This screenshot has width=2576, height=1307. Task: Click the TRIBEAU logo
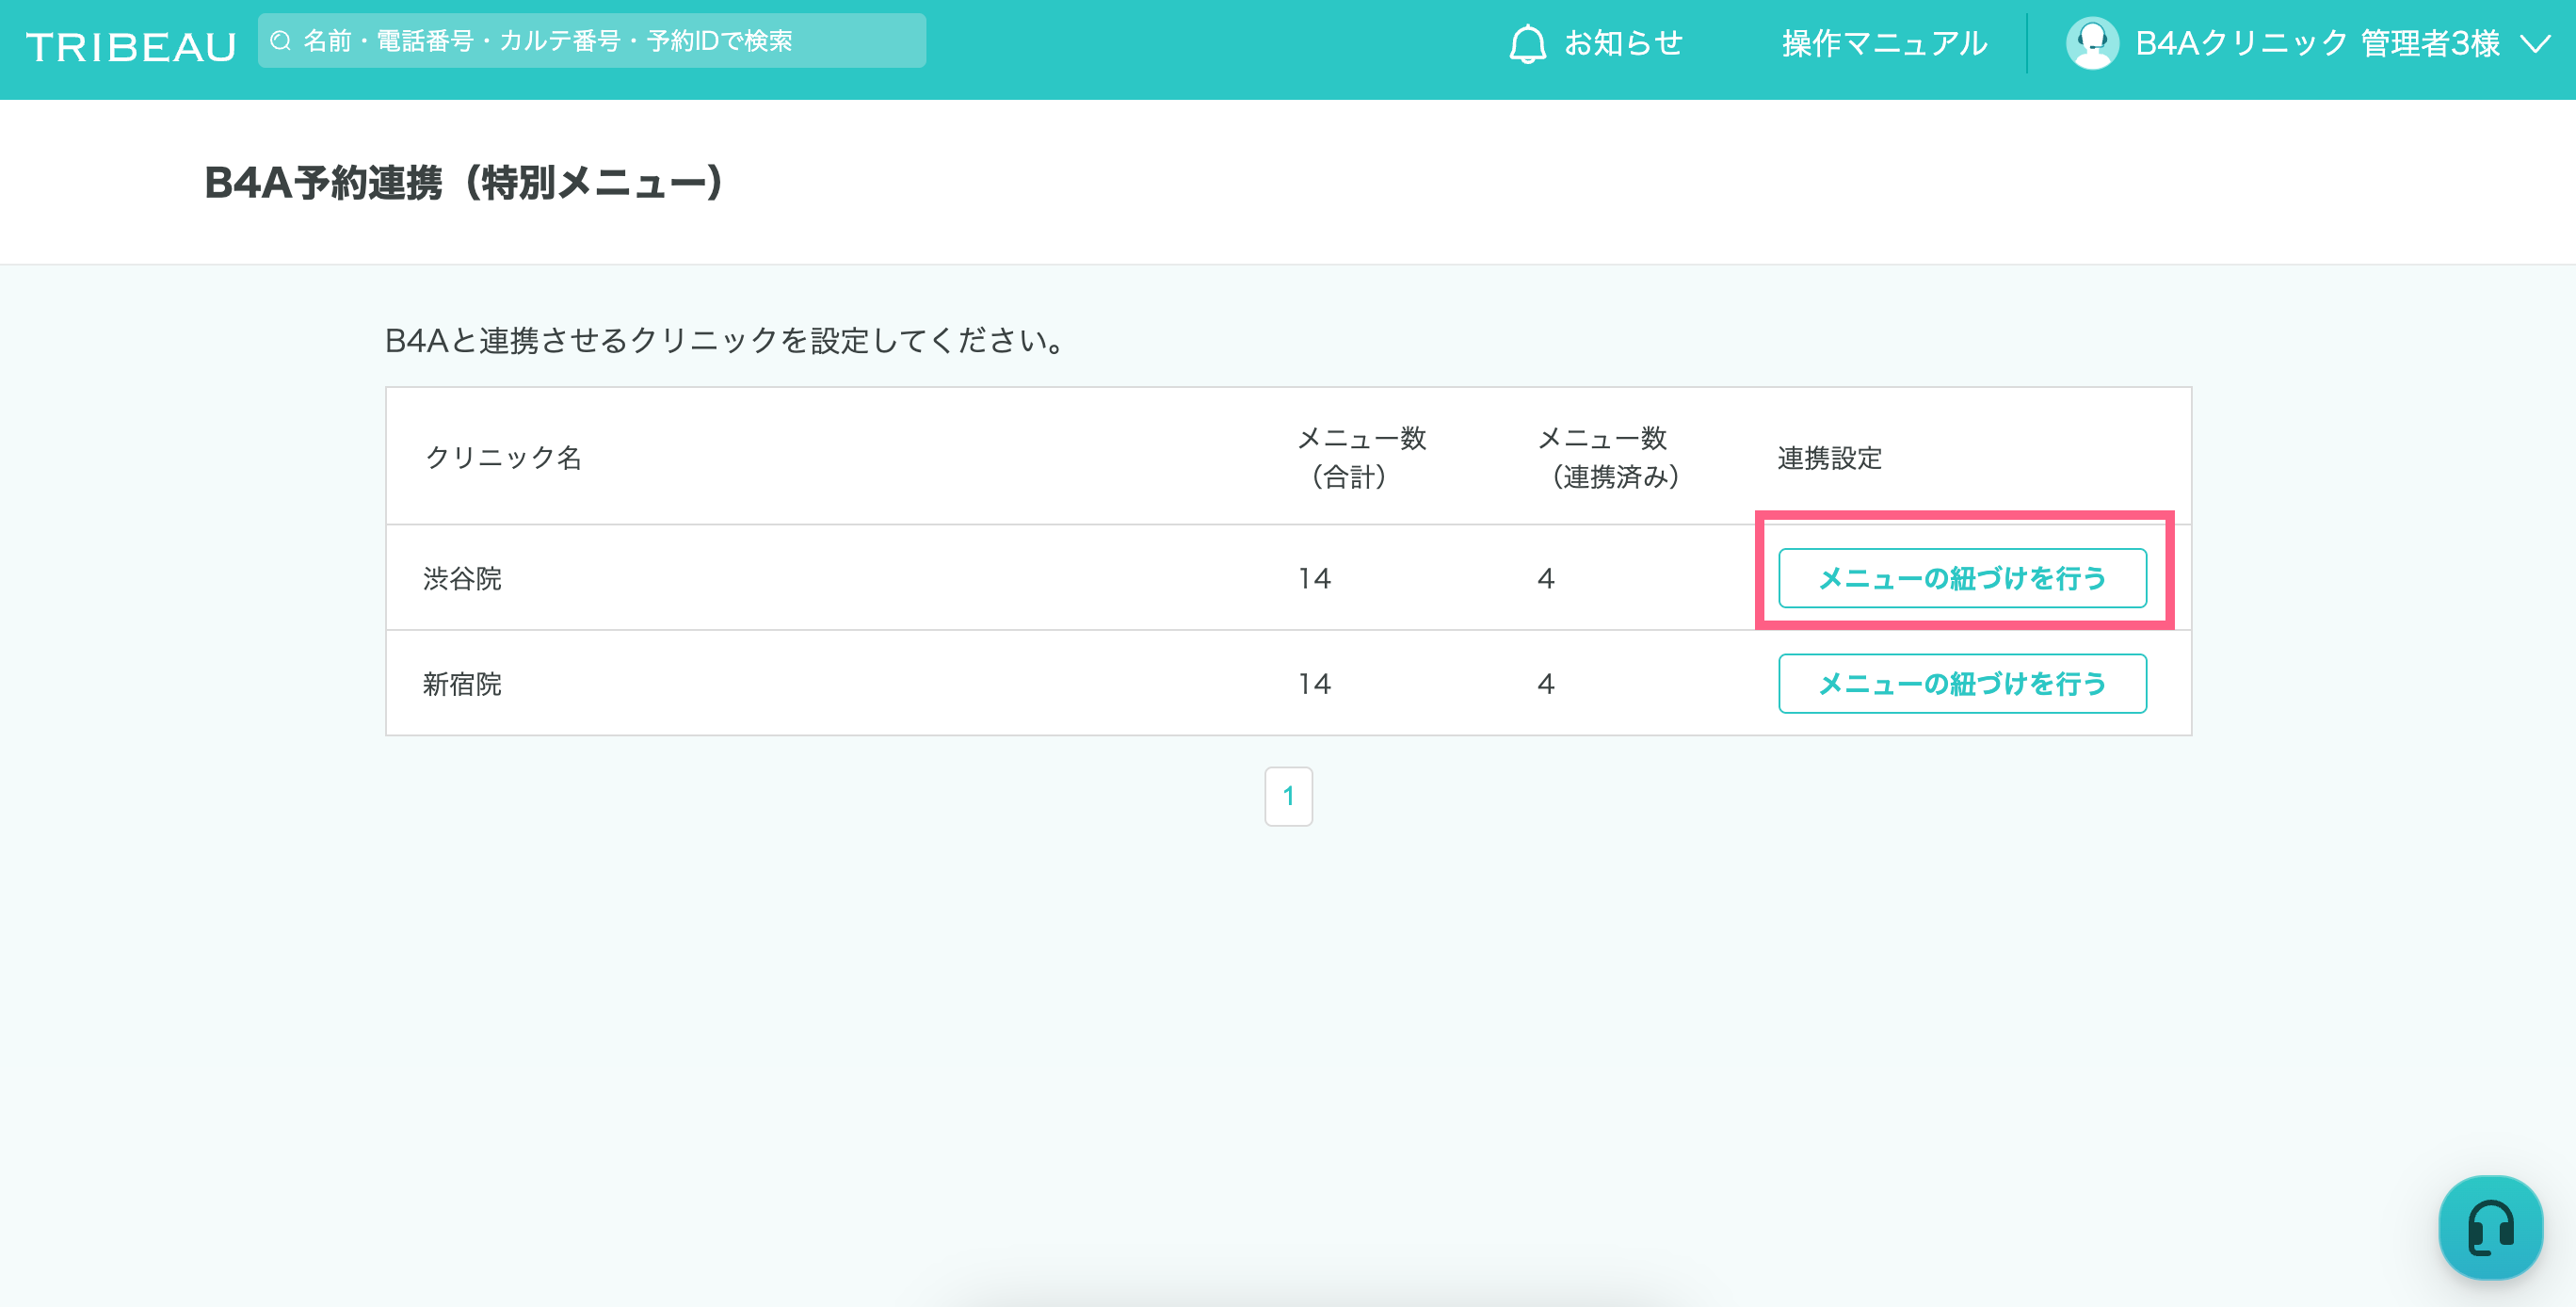click(x=131, y=46)
